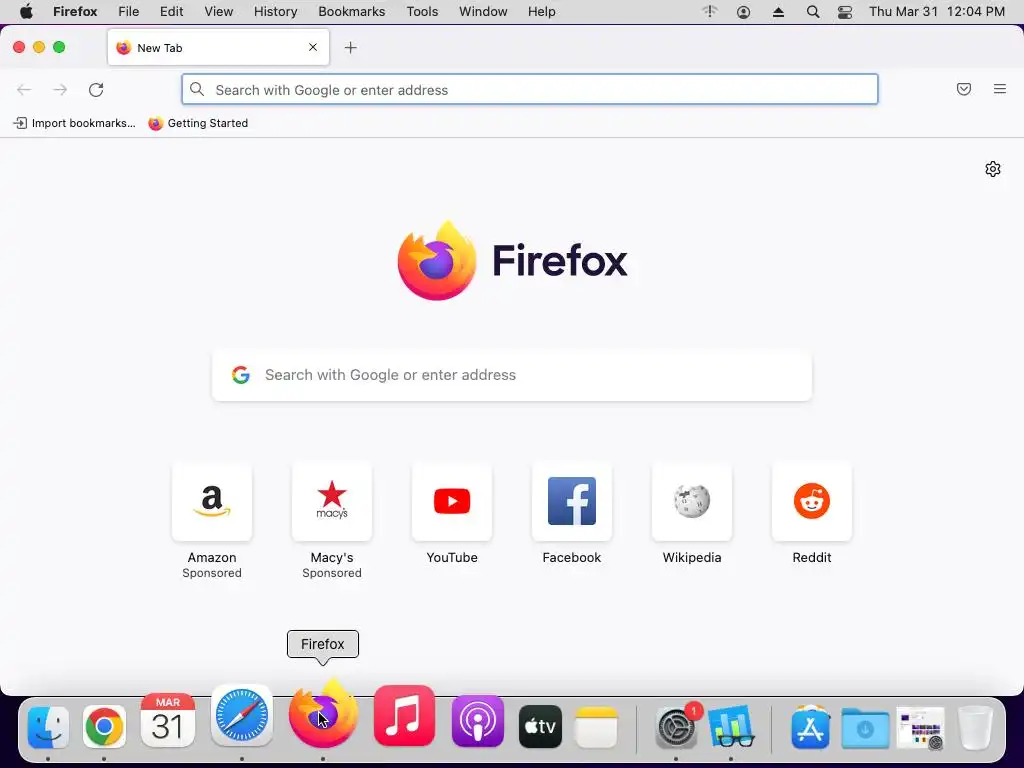
Task: Go forward one page
Action: coord(60,89)
